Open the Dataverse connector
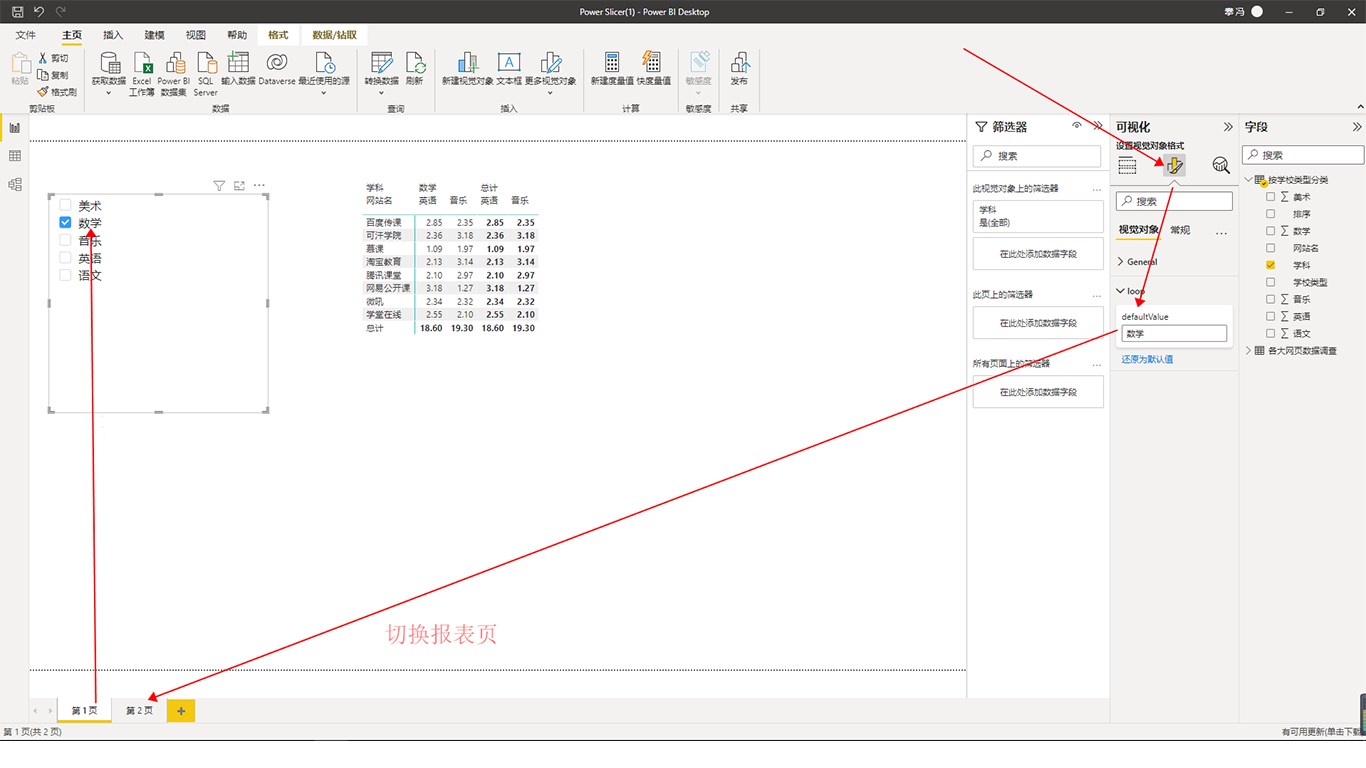The width and height of the screenshot is (1366, 768). [277, 69]
